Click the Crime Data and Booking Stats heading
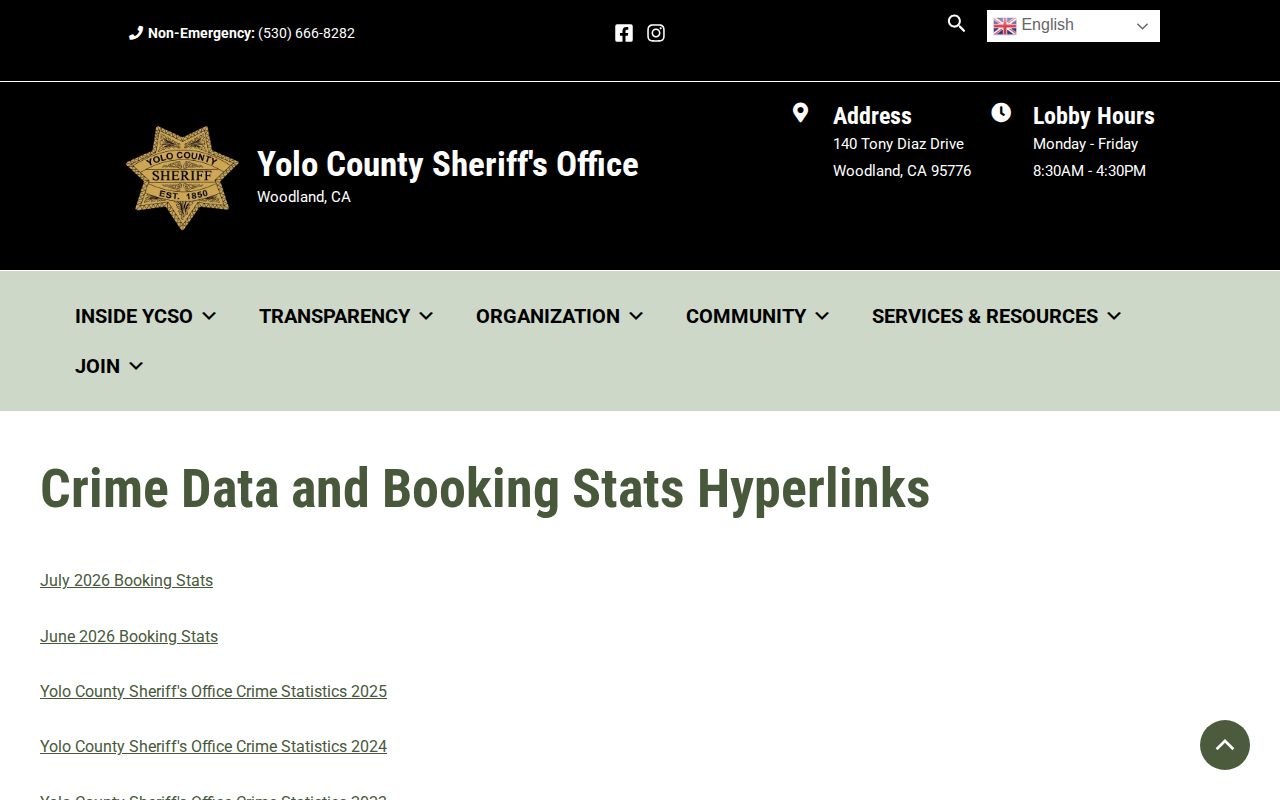The height and width of the screenshot is (800, 1280). click(485, 489)
